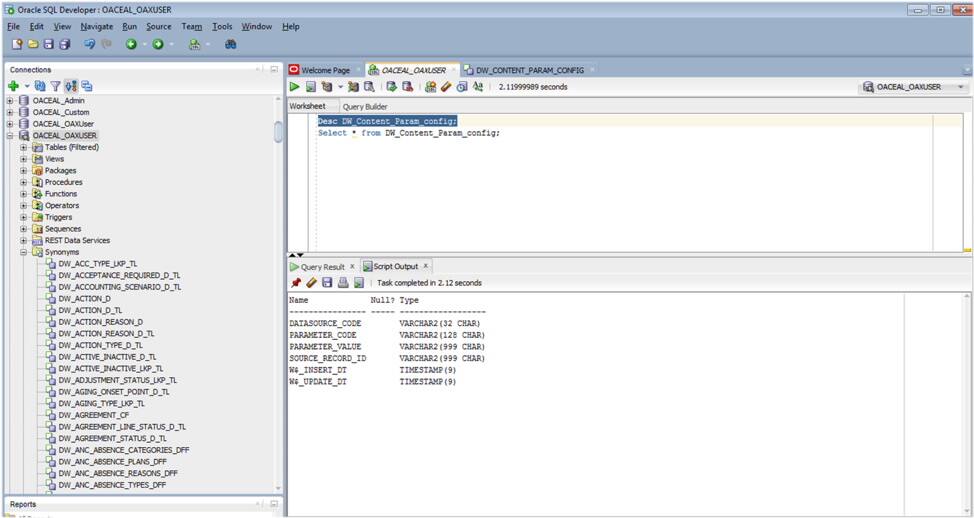The height and width of the screenshot is (518, 974).
Task: Expand the Tables (Filtered) node
Action: click(x=24, y=147)
